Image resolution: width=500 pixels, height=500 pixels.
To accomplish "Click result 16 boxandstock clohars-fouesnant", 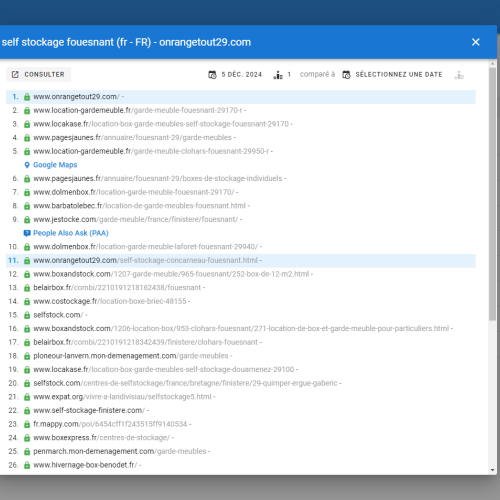I will (241, 329).
